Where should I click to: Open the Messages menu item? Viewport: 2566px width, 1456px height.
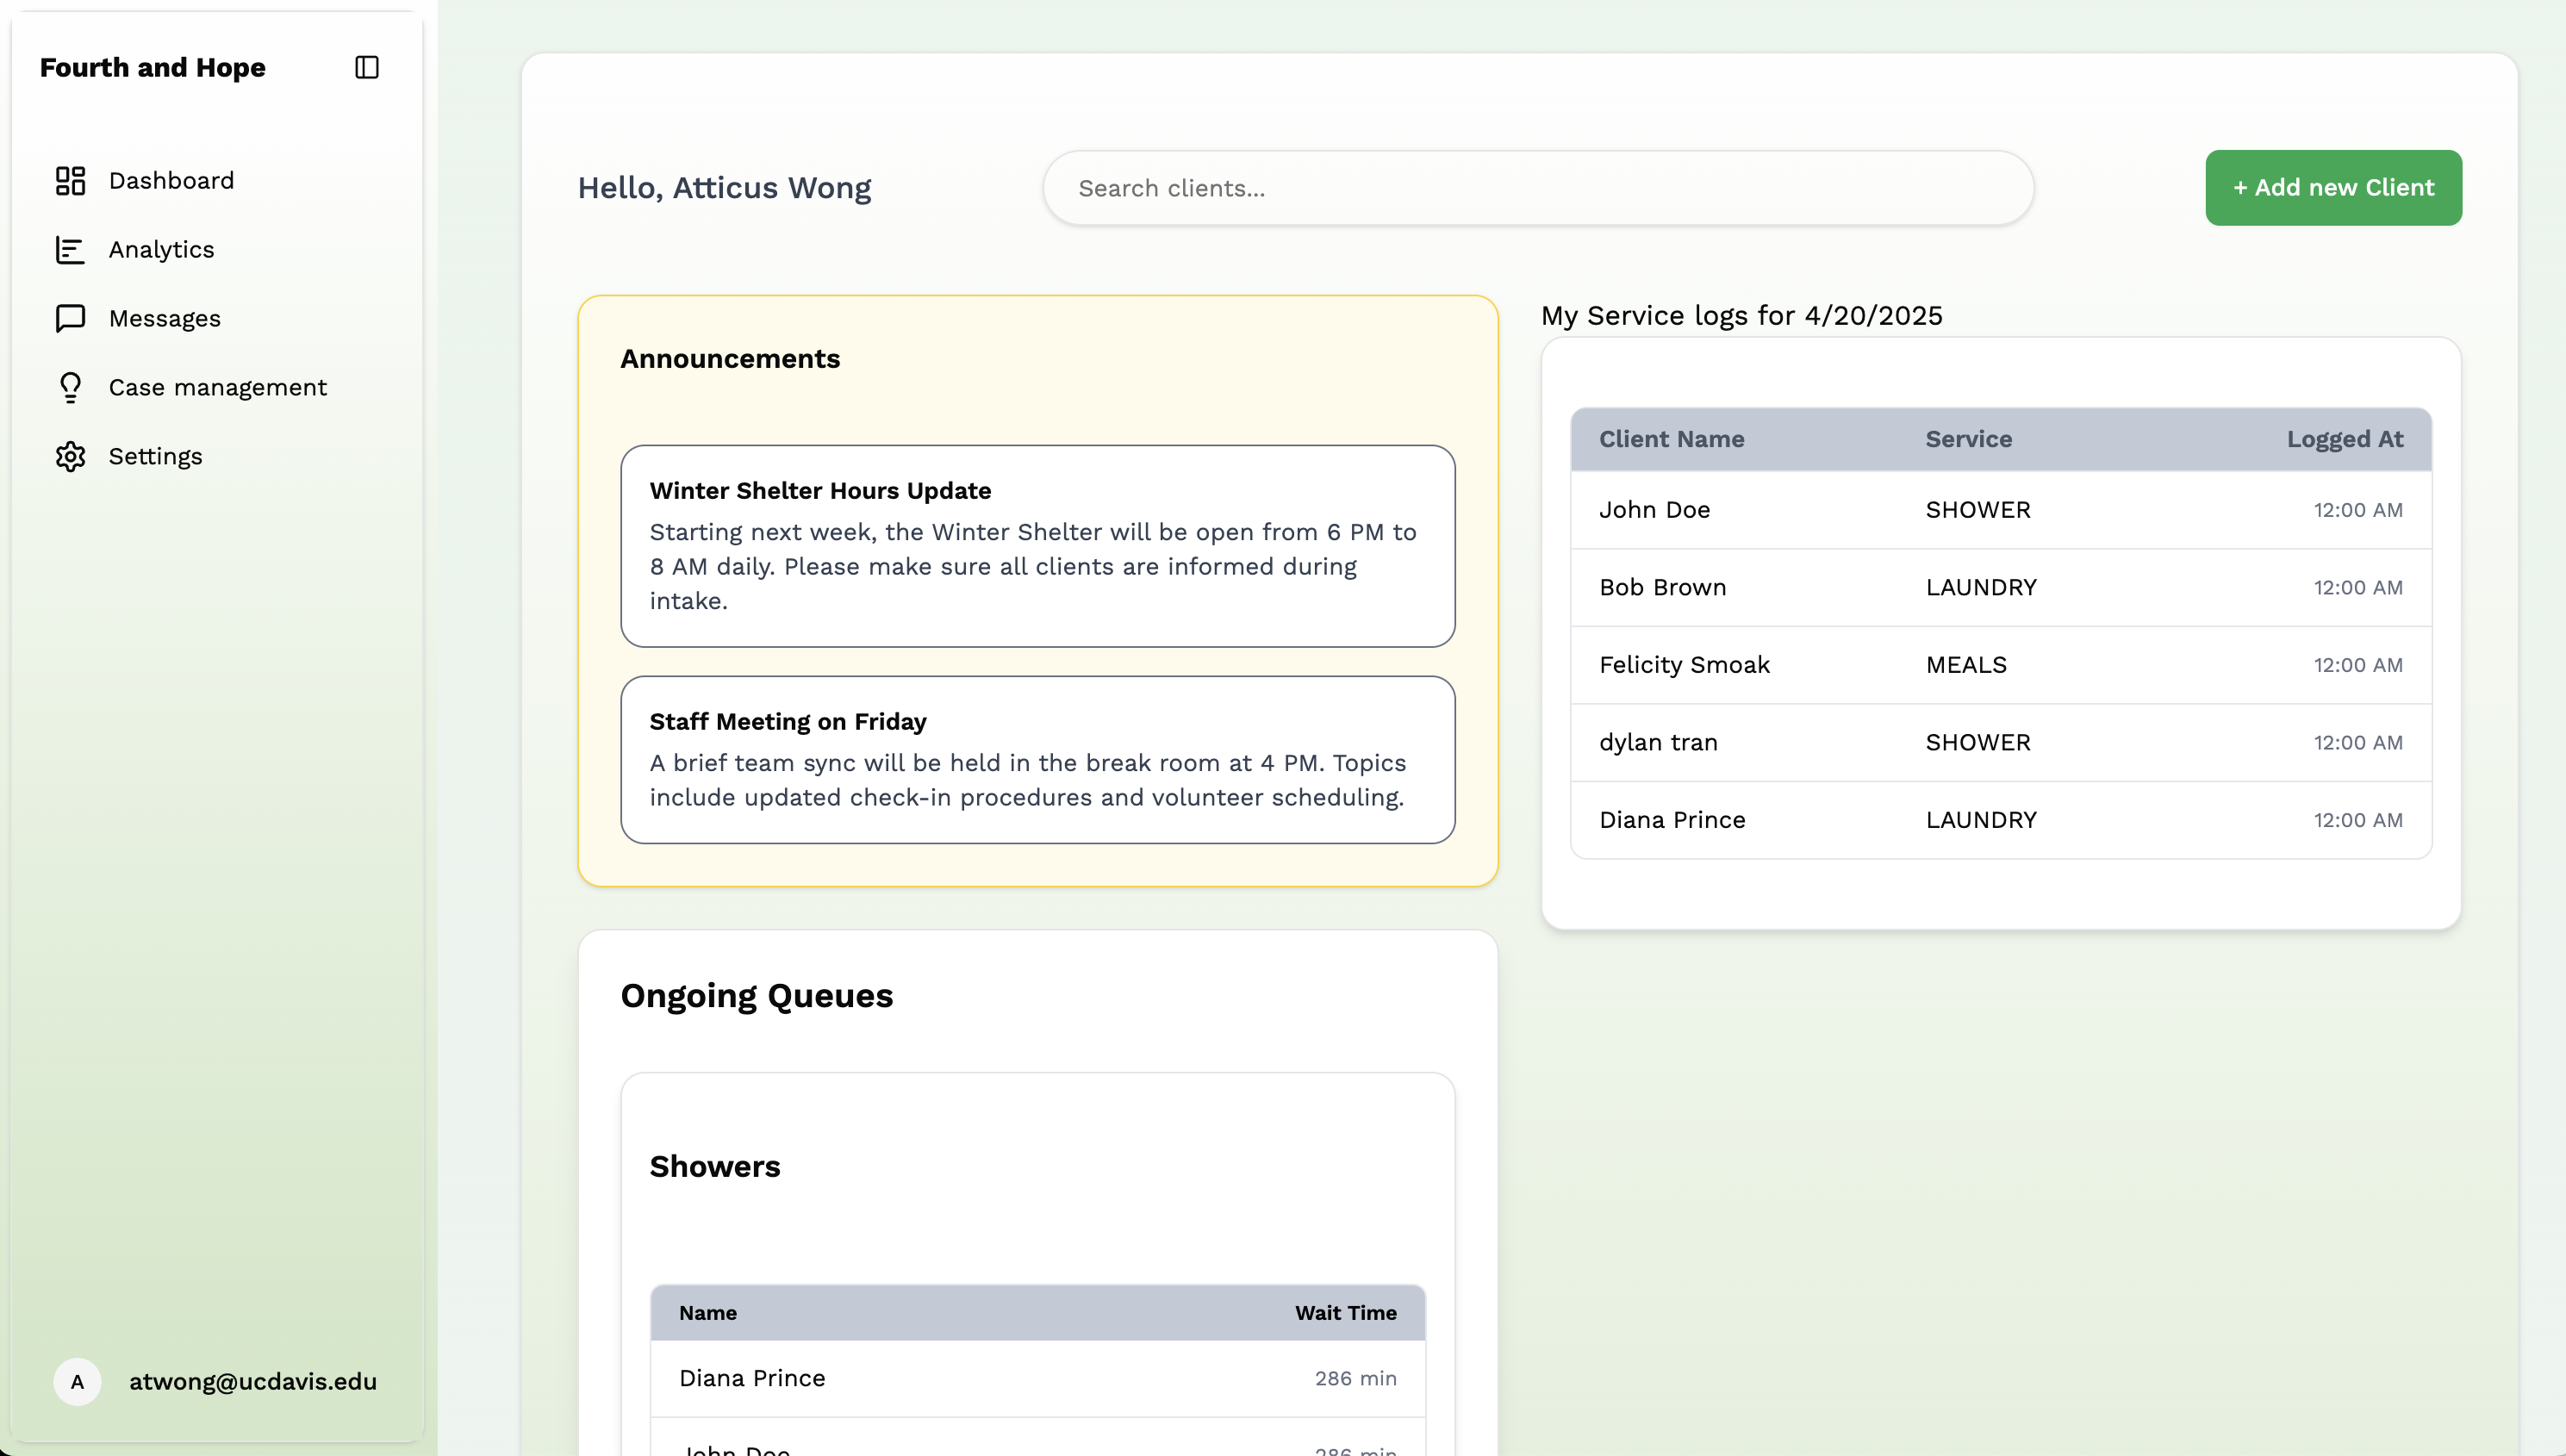(164, 318)
